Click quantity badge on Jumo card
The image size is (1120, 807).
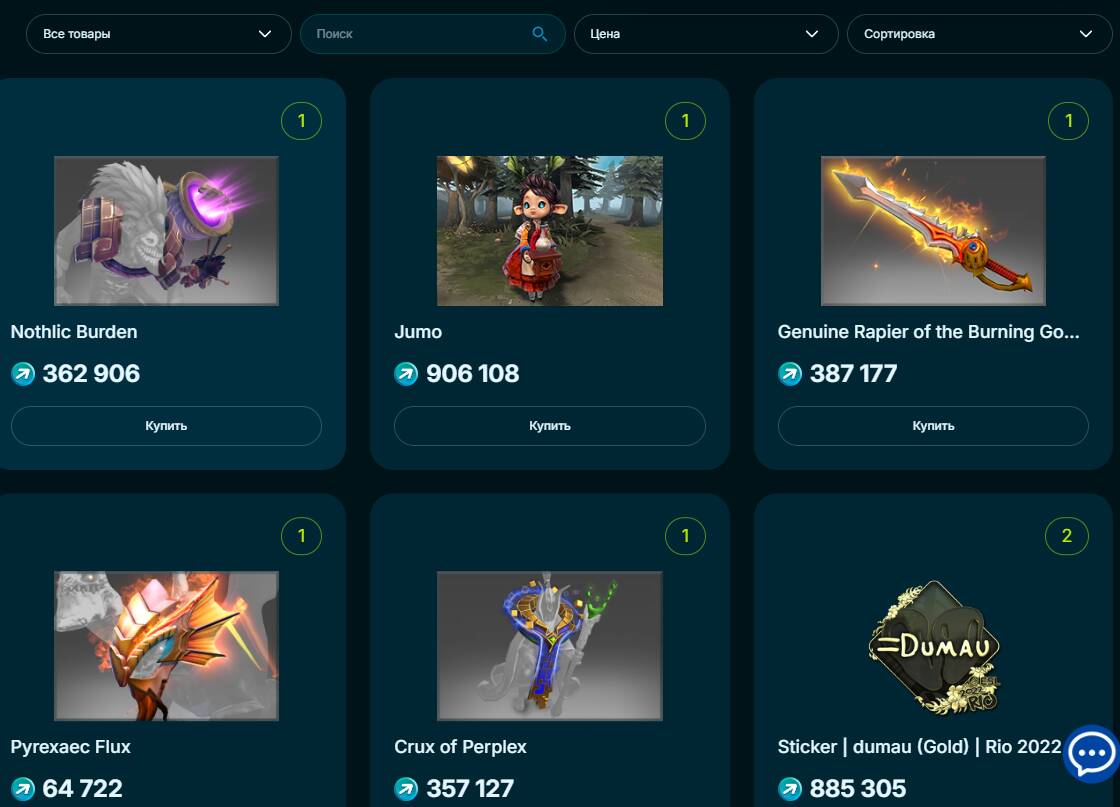point(685,121)
